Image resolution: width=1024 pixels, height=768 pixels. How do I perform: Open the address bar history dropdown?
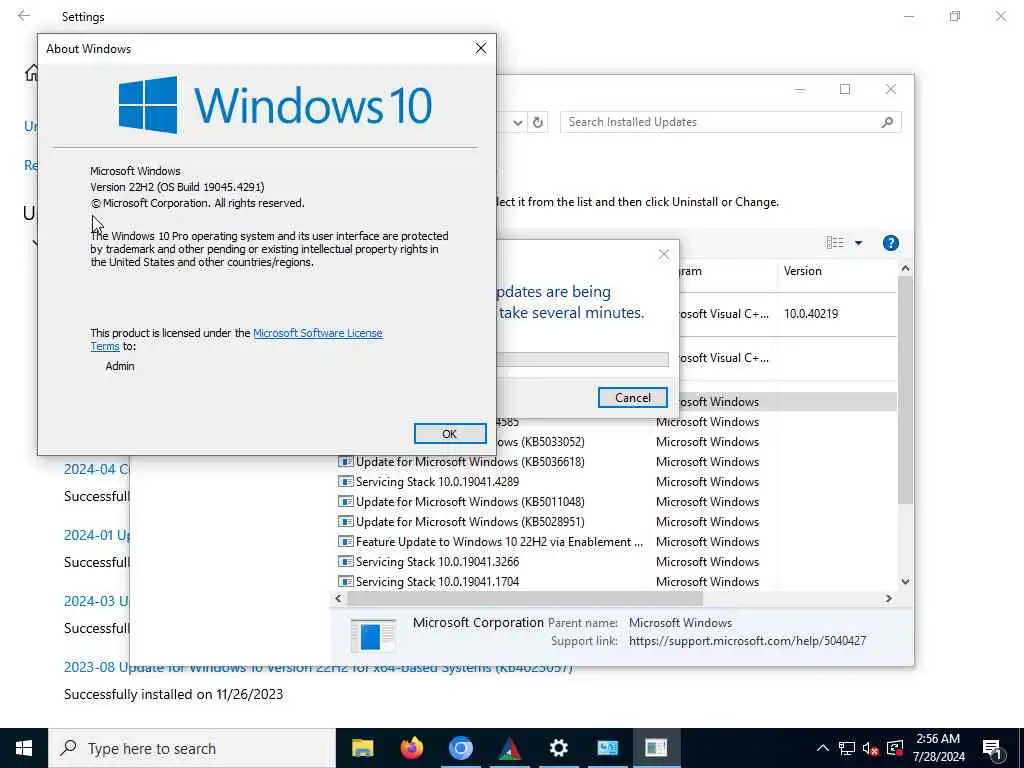pos(517,123)
